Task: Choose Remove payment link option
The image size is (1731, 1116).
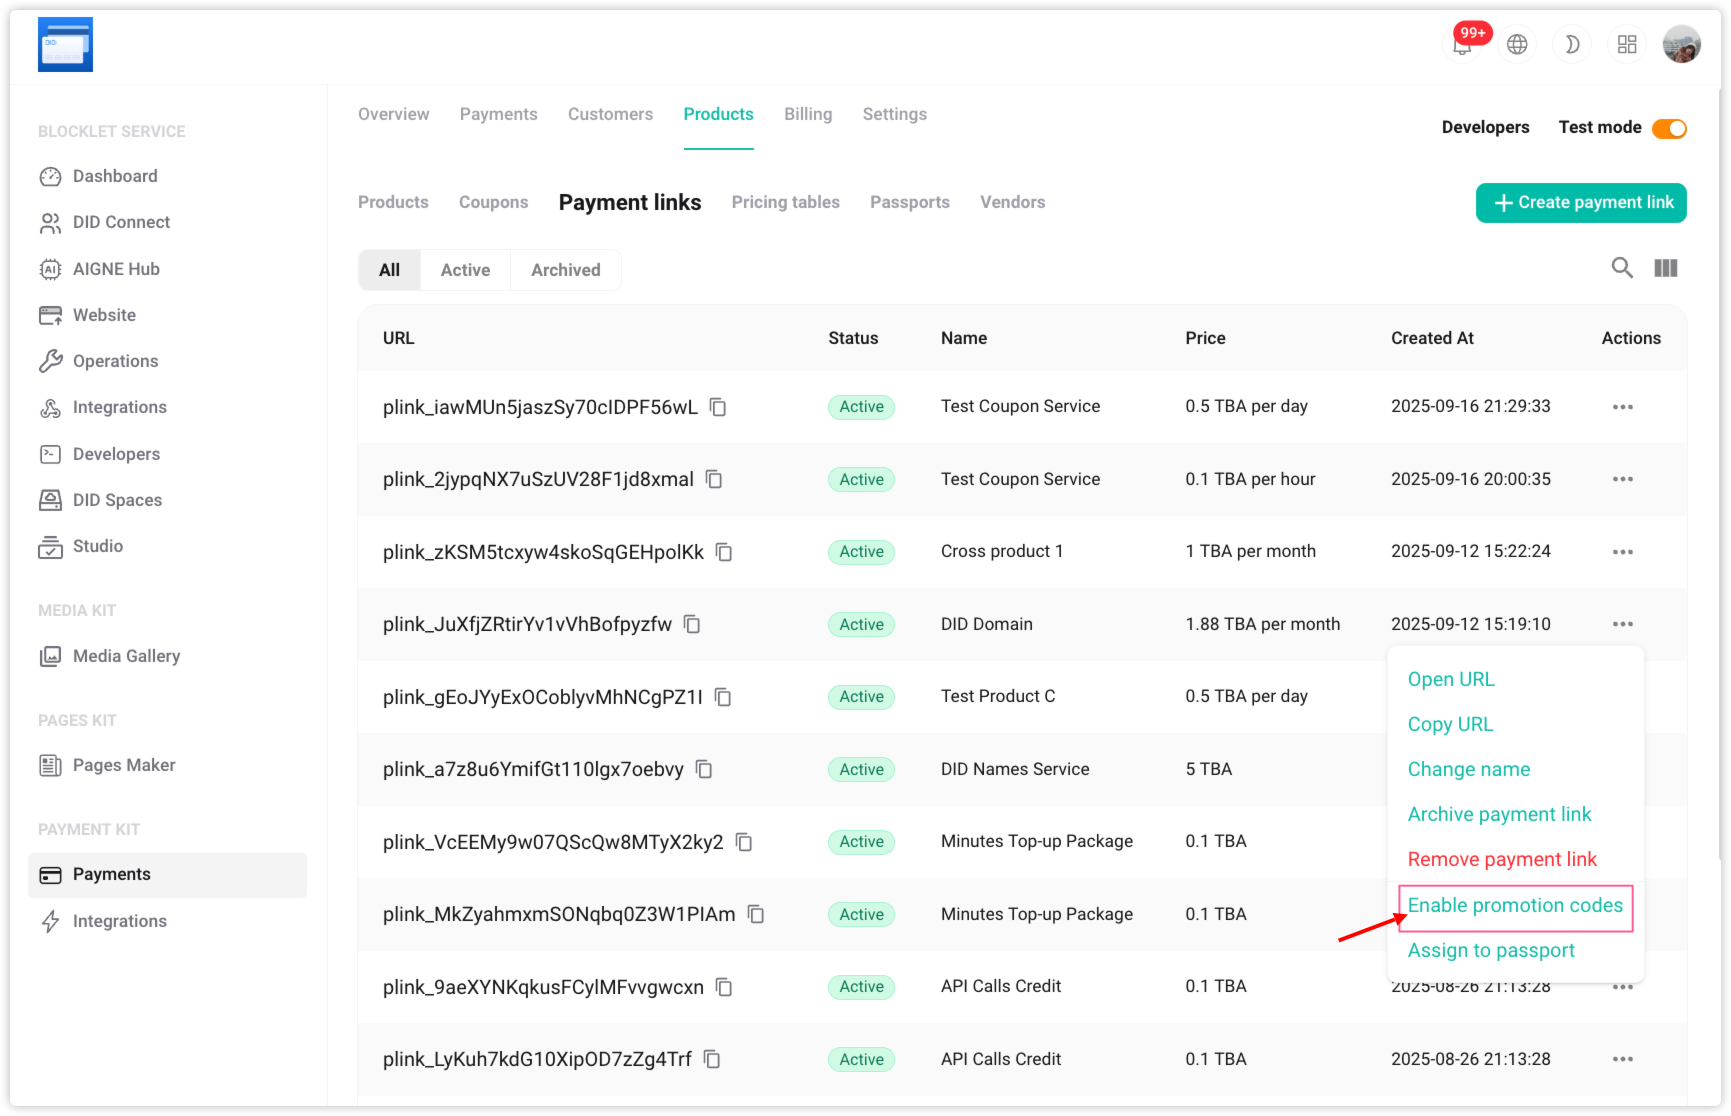Action: tap(1502, 860)
